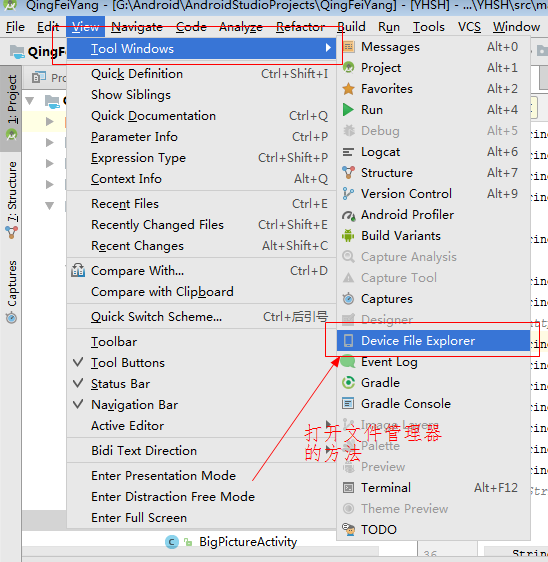Switch to the Captures side tab

[11, 292]
